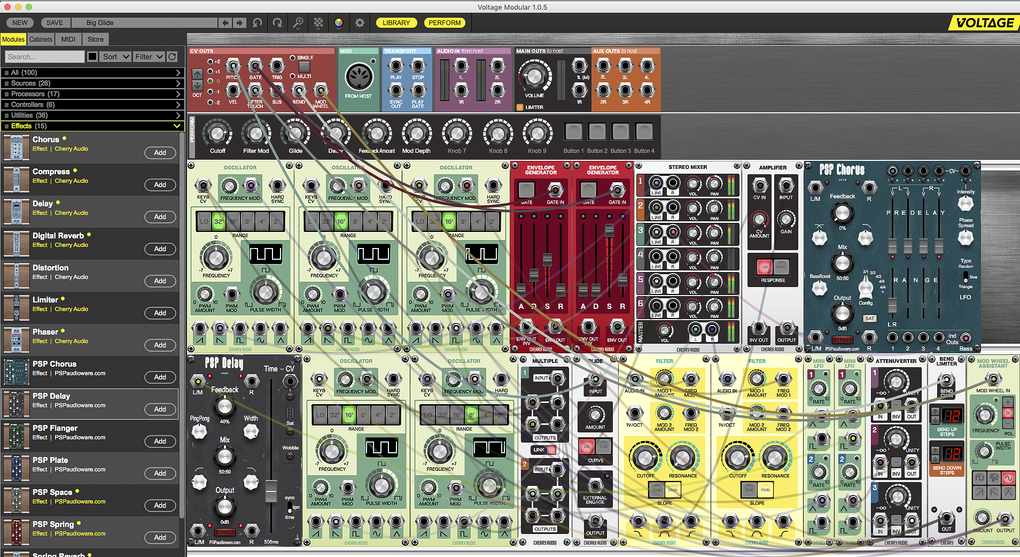The width and height of the screenshot is (1020, 557).
Task: Click the undo arrow icon in toolbar
Action: pyautogui.click(x=258, y=23)
